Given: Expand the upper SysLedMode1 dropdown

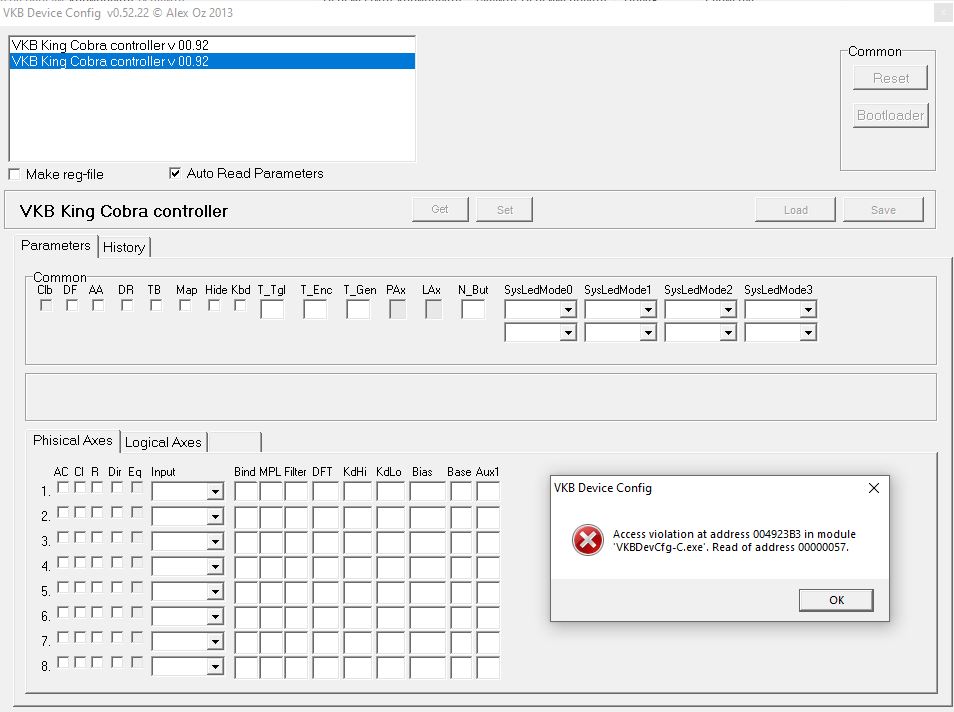Looking at the screenshot, I should point(648,310).
